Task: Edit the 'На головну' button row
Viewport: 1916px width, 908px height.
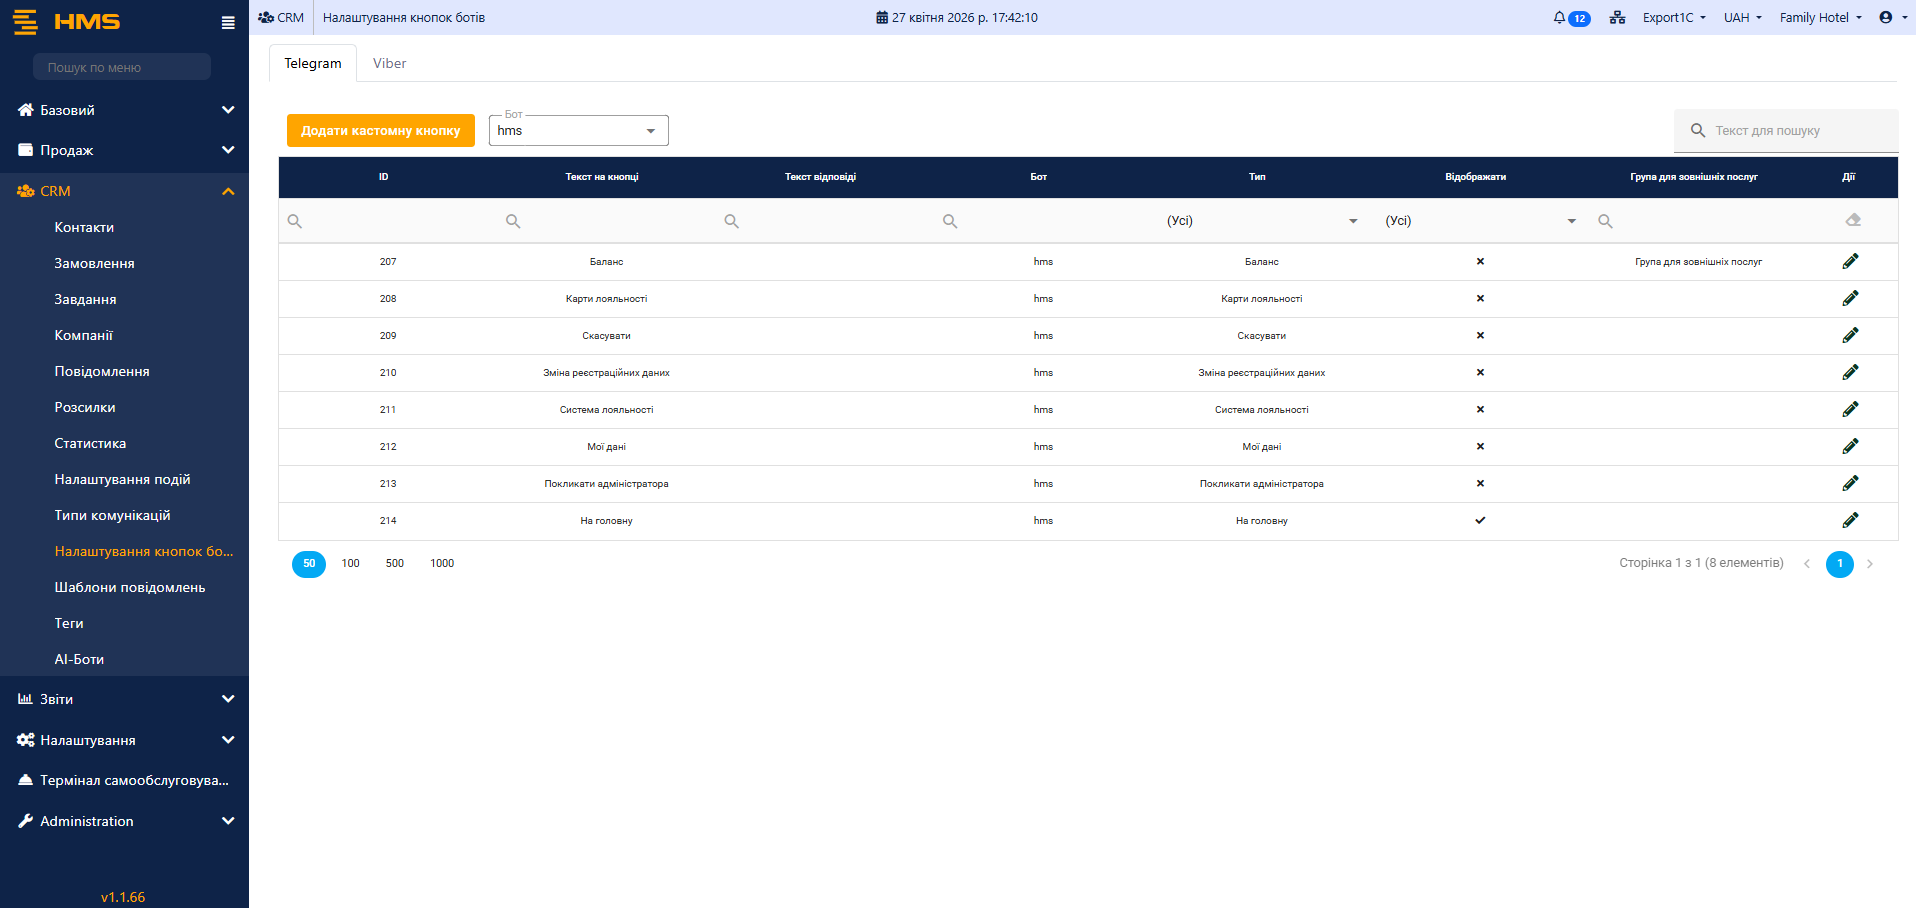Action: 1850,520
